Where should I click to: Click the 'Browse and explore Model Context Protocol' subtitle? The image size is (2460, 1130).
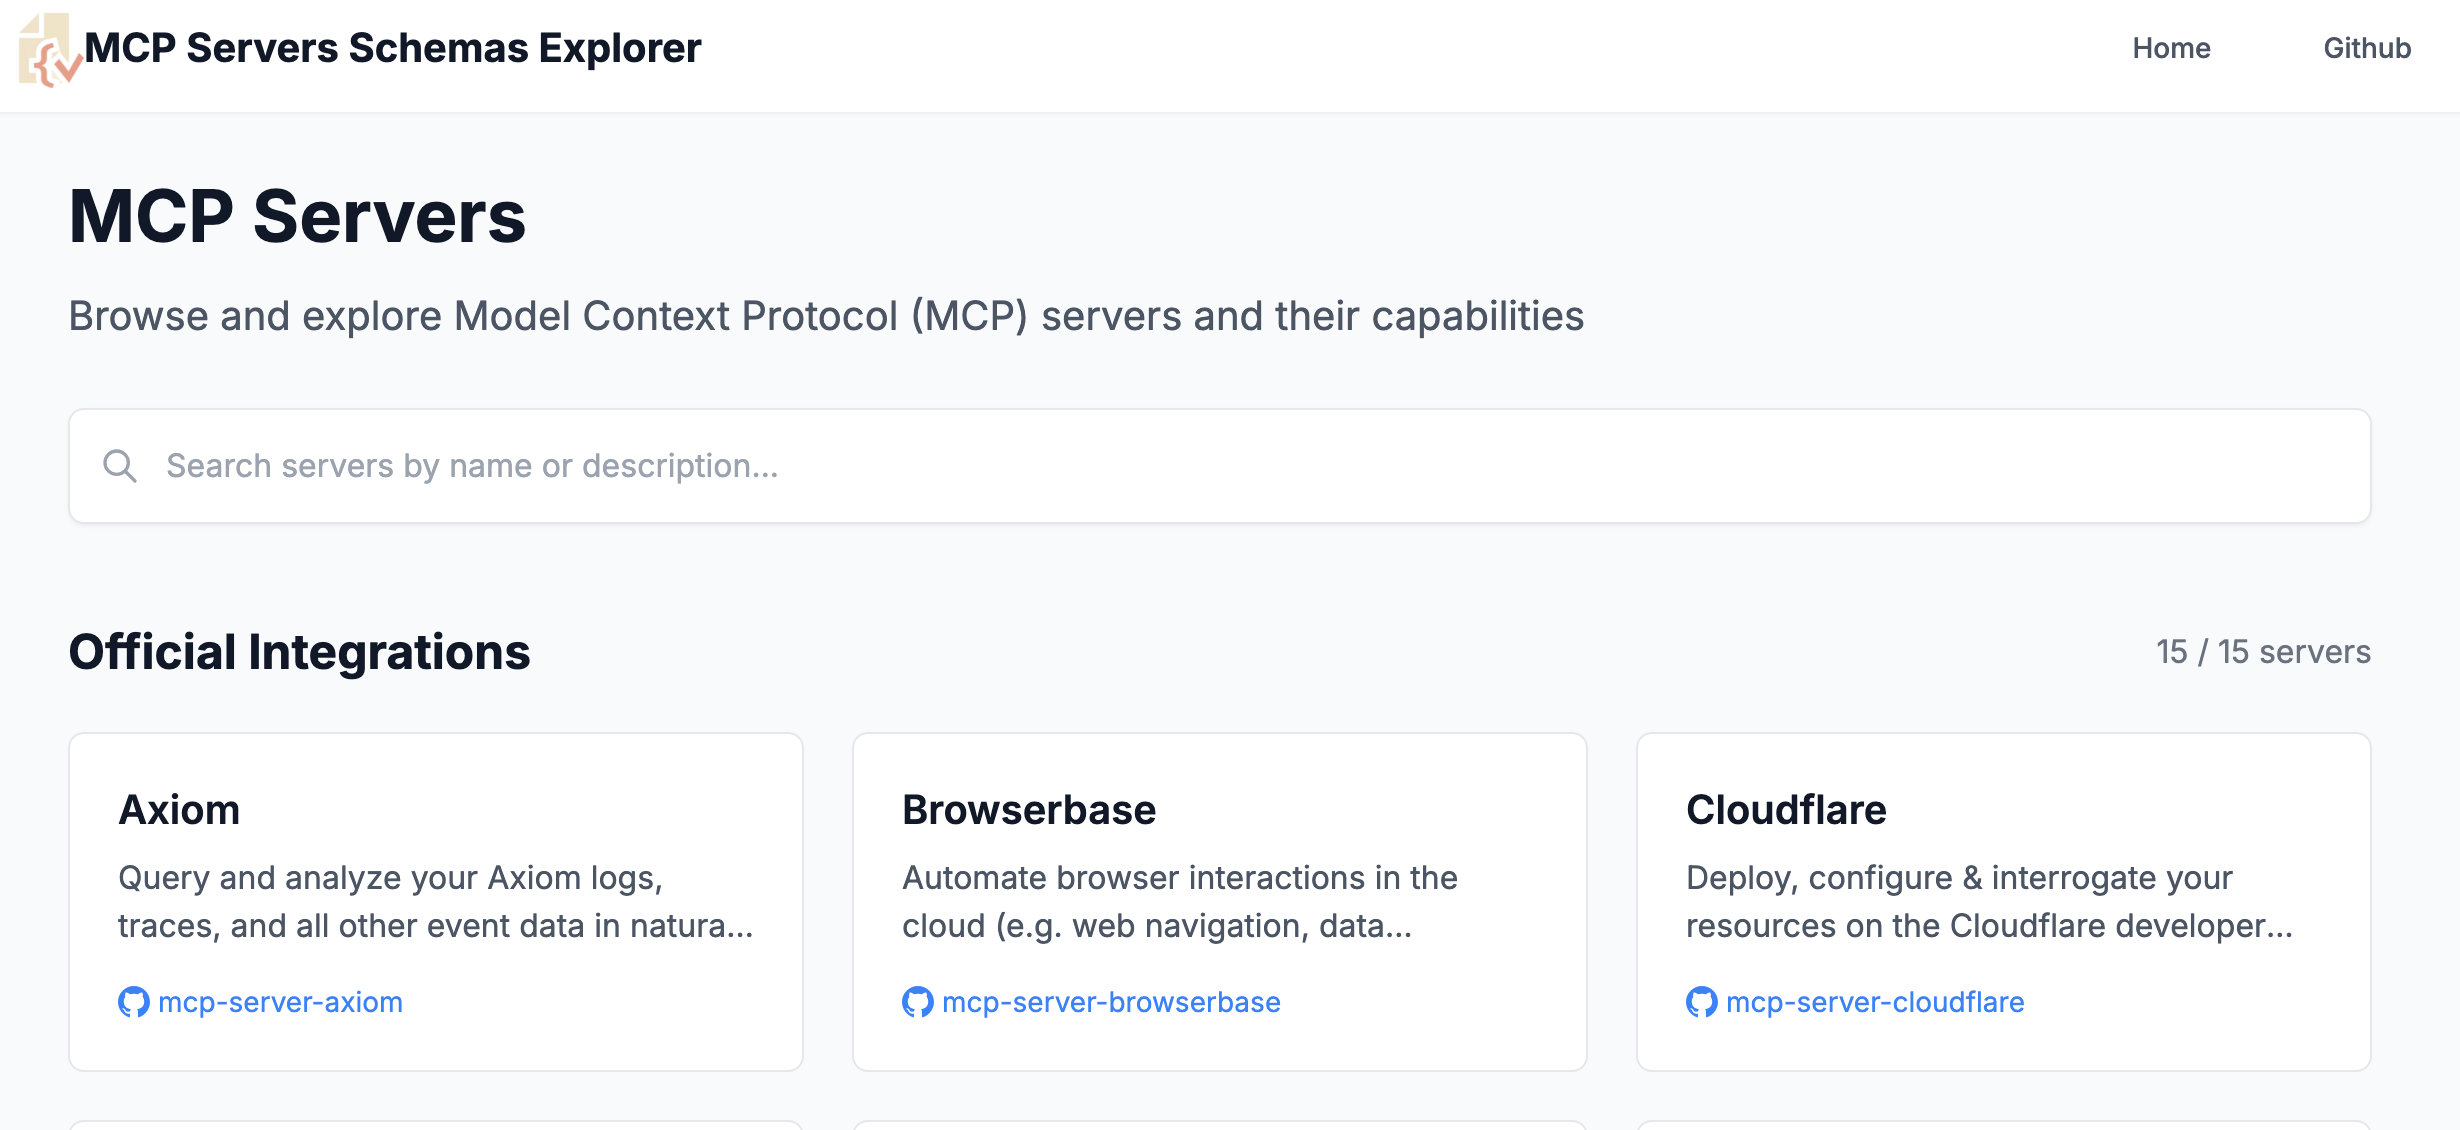point(826,316)
